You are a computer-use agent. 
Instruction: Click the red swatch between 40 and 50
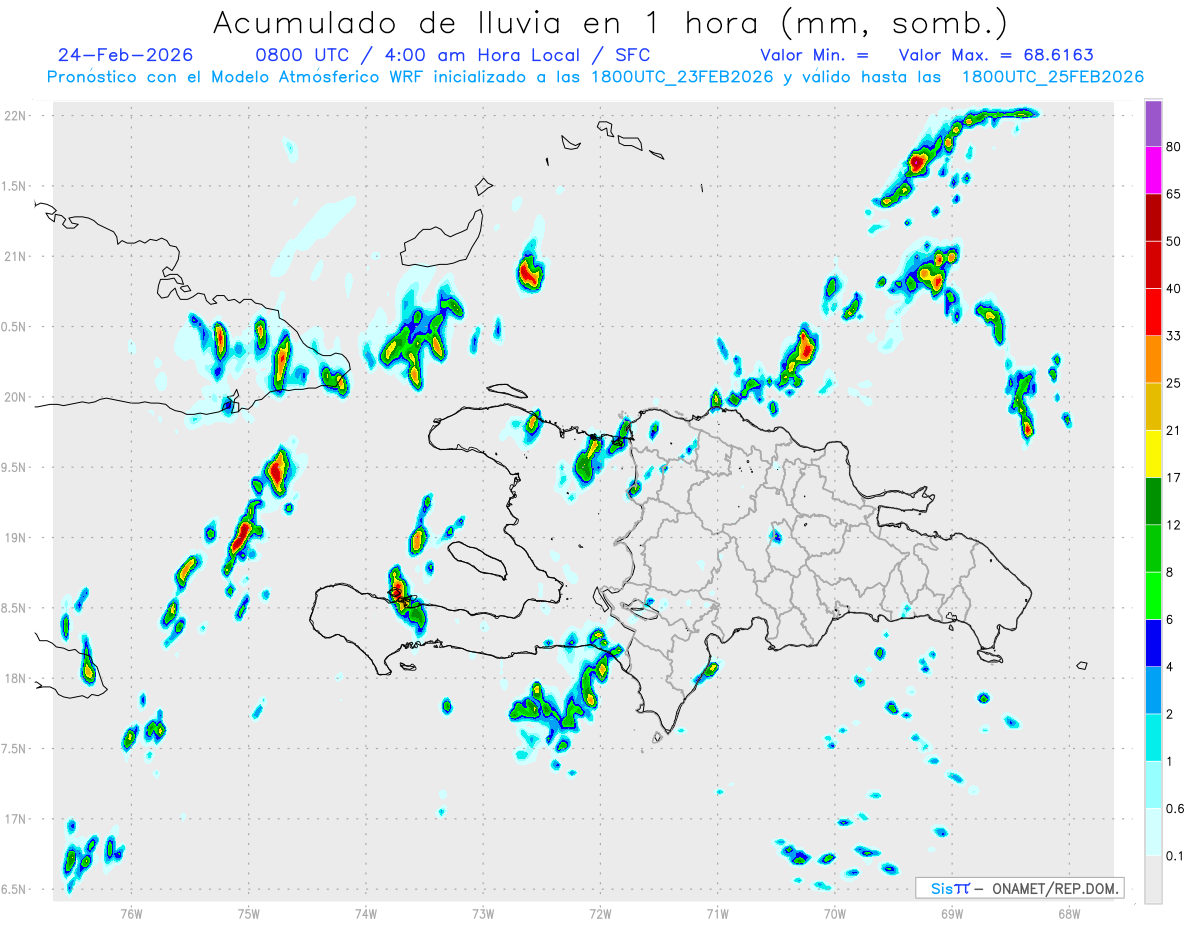tap(1153, 265)
